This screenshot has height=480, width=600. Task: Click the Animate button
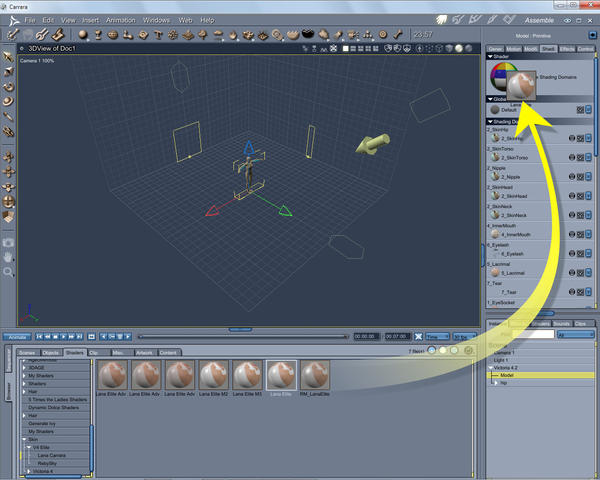pos(17,337)
